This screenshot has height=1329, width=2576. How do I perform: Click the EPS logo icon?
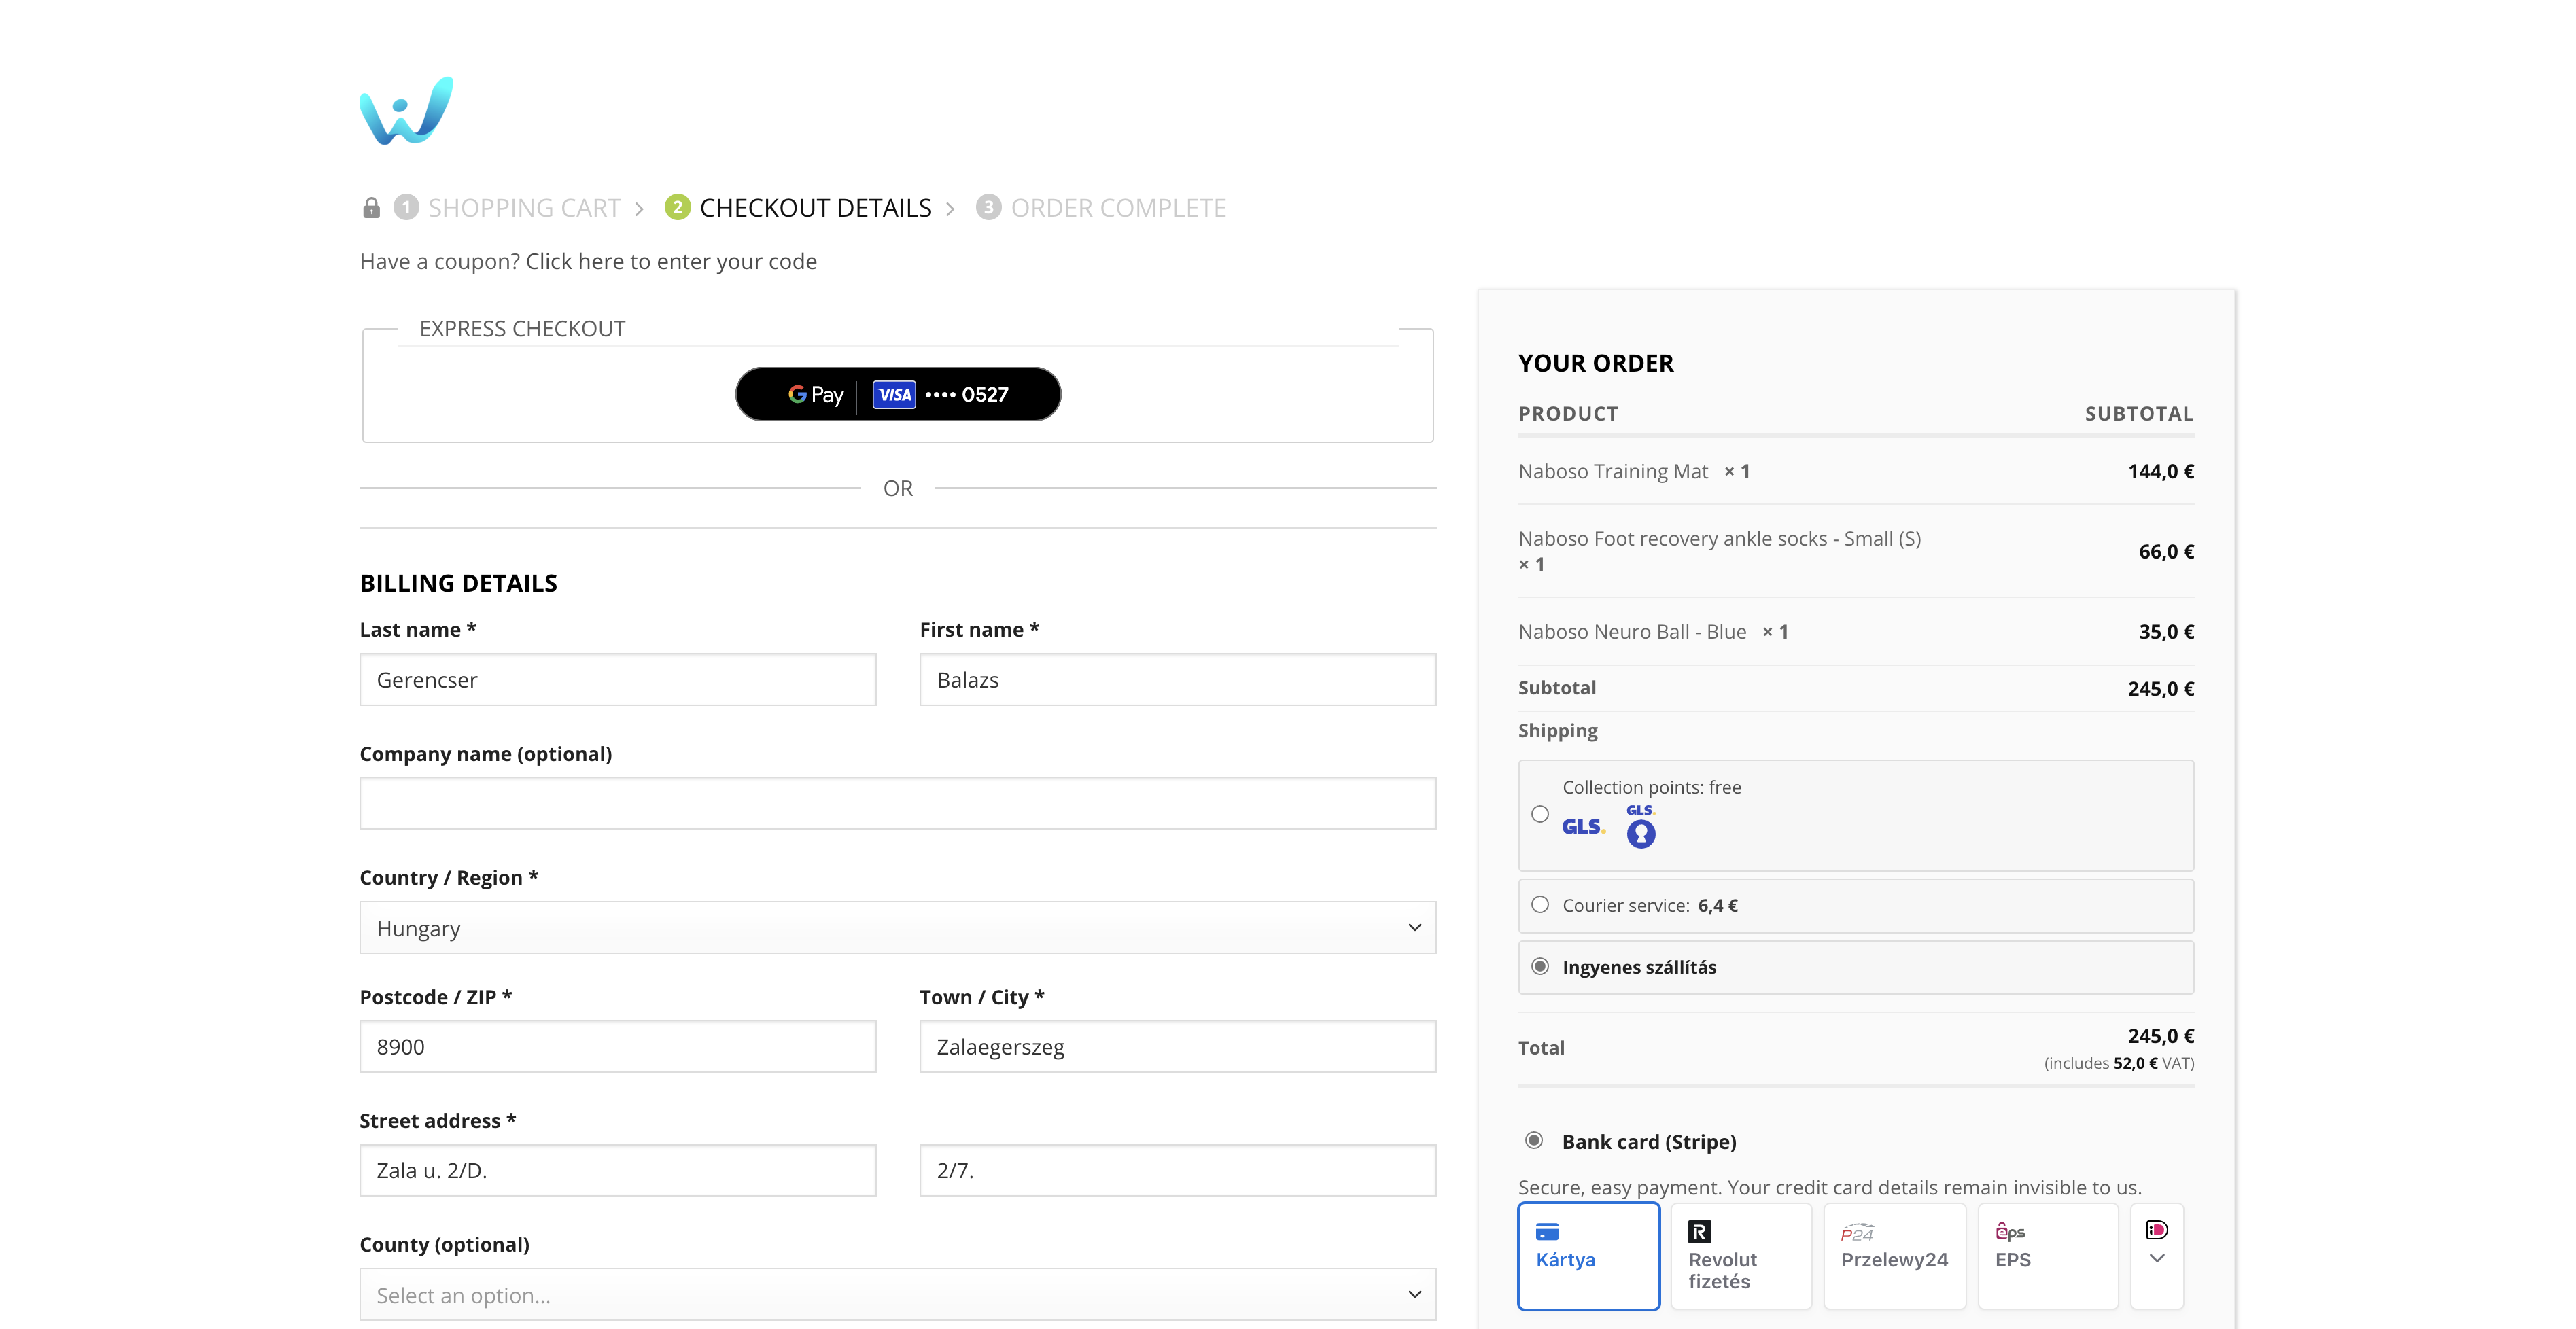(2010, 1231)
